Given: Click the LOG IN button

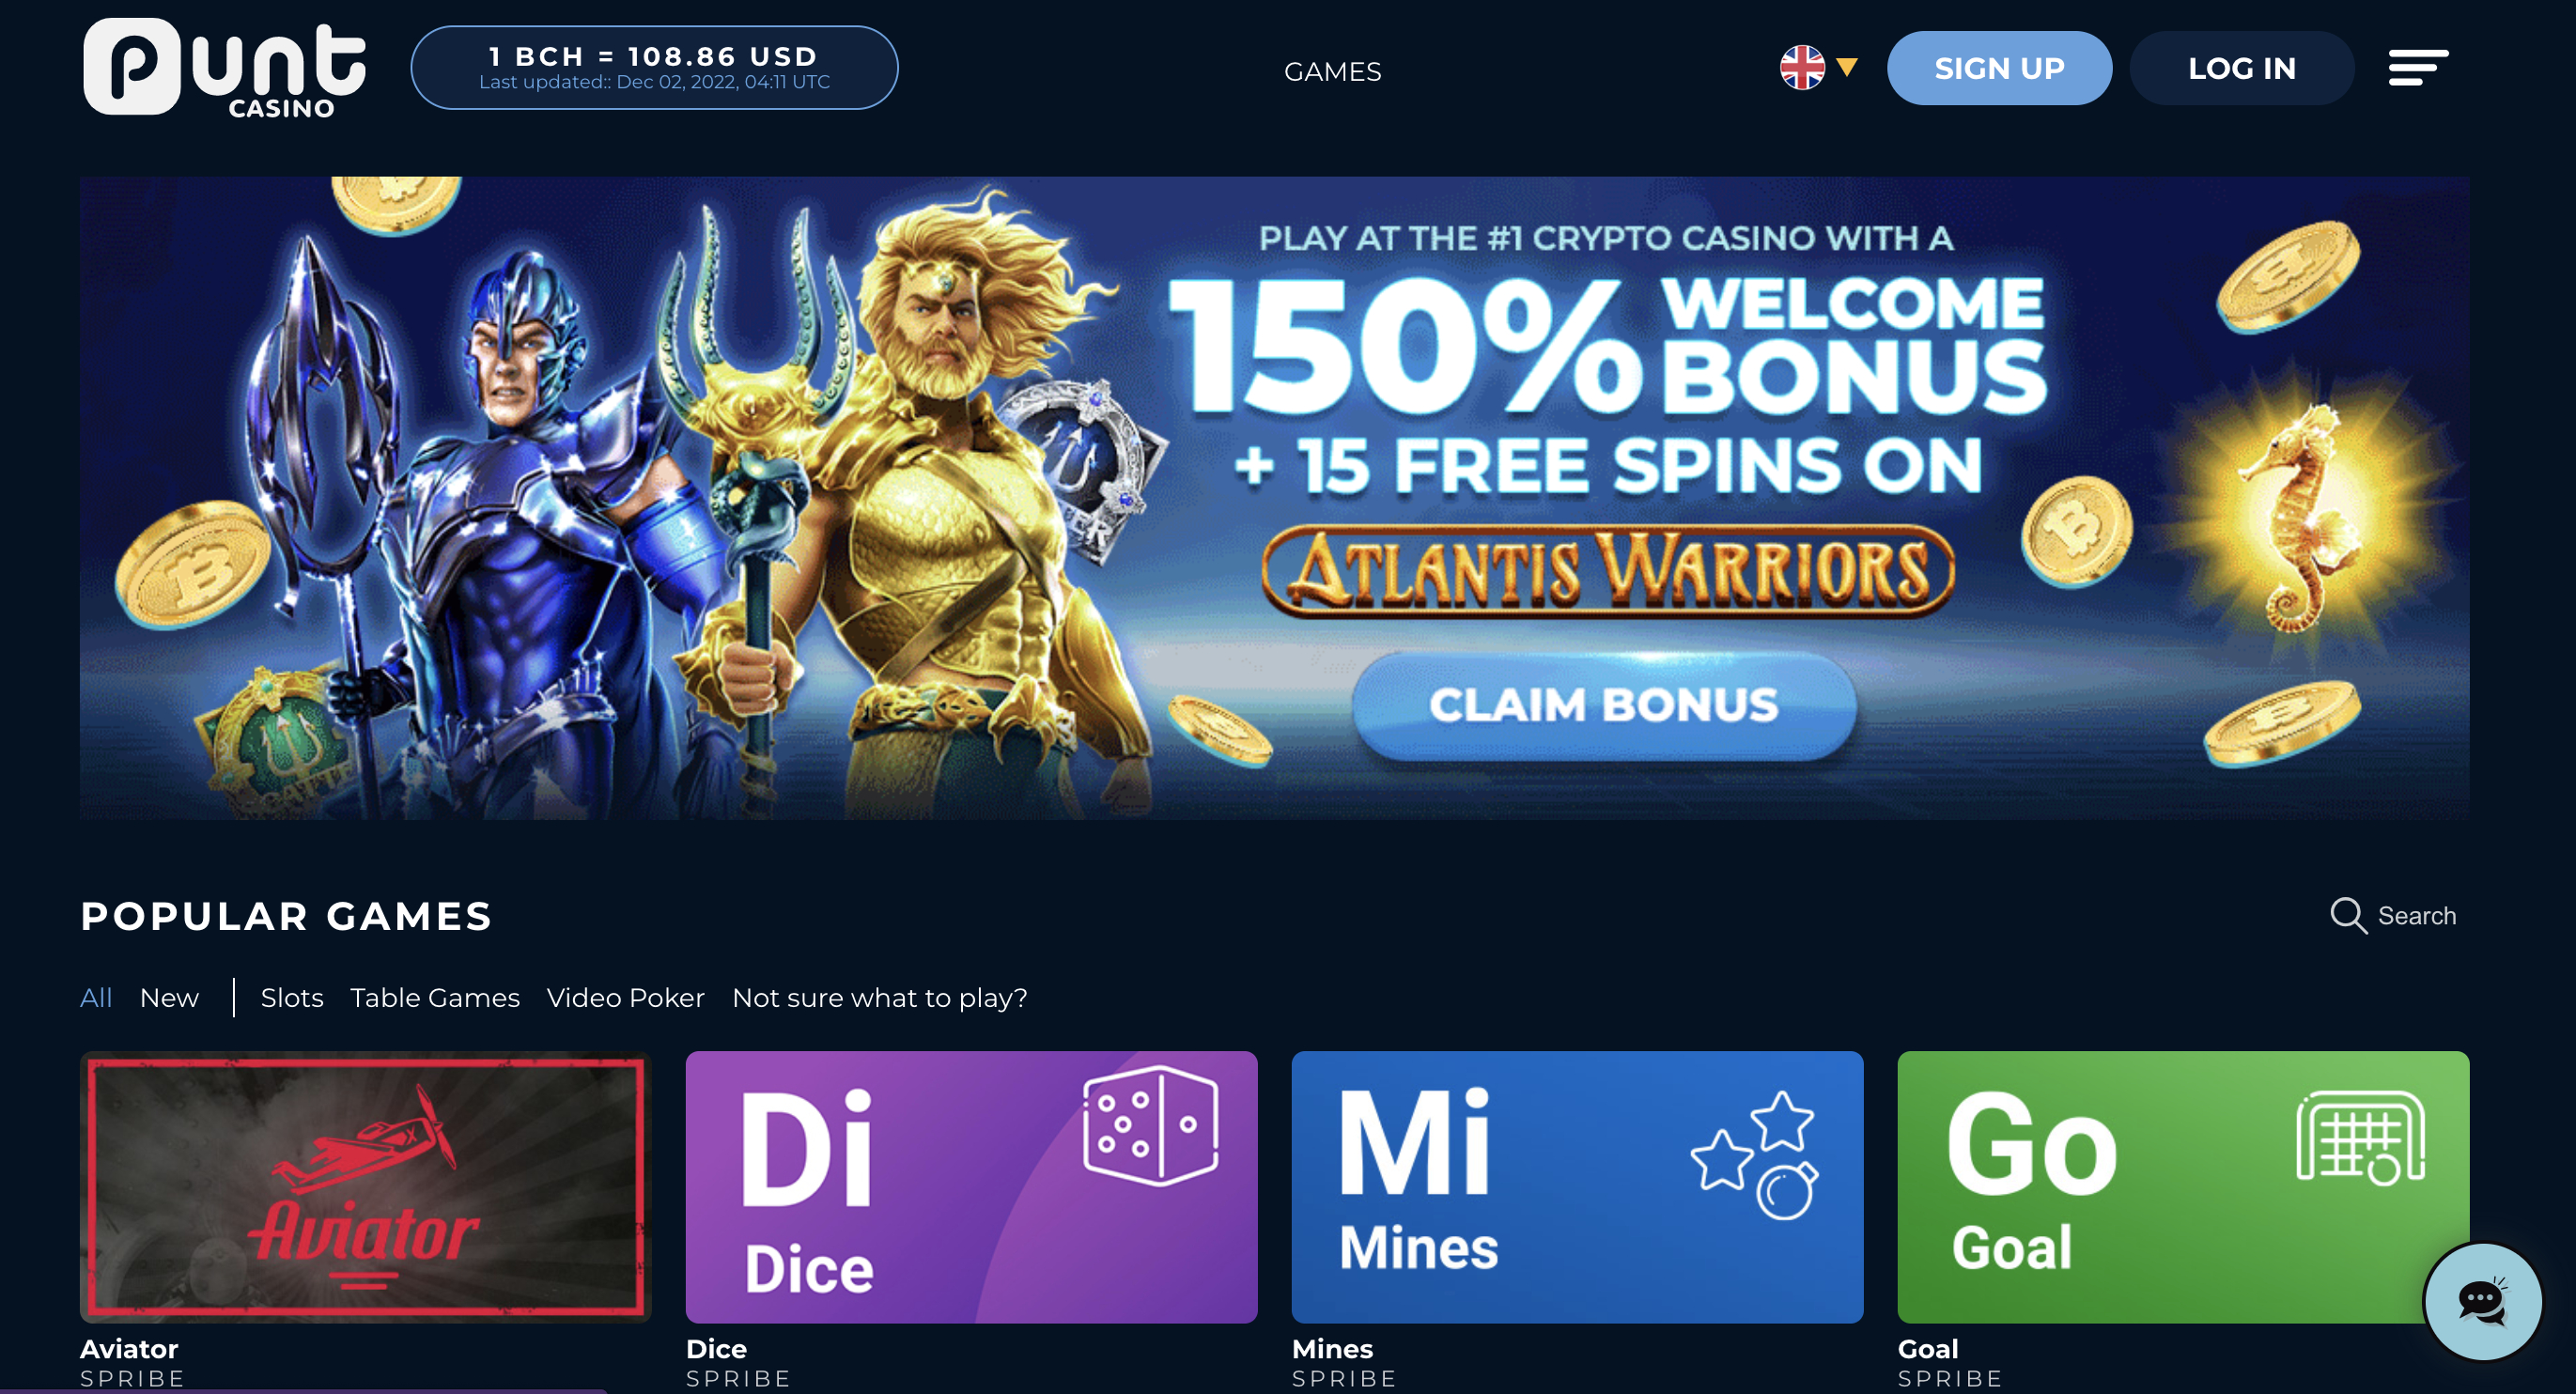Looking at the screenshot, I should (x=2241, y=68).
